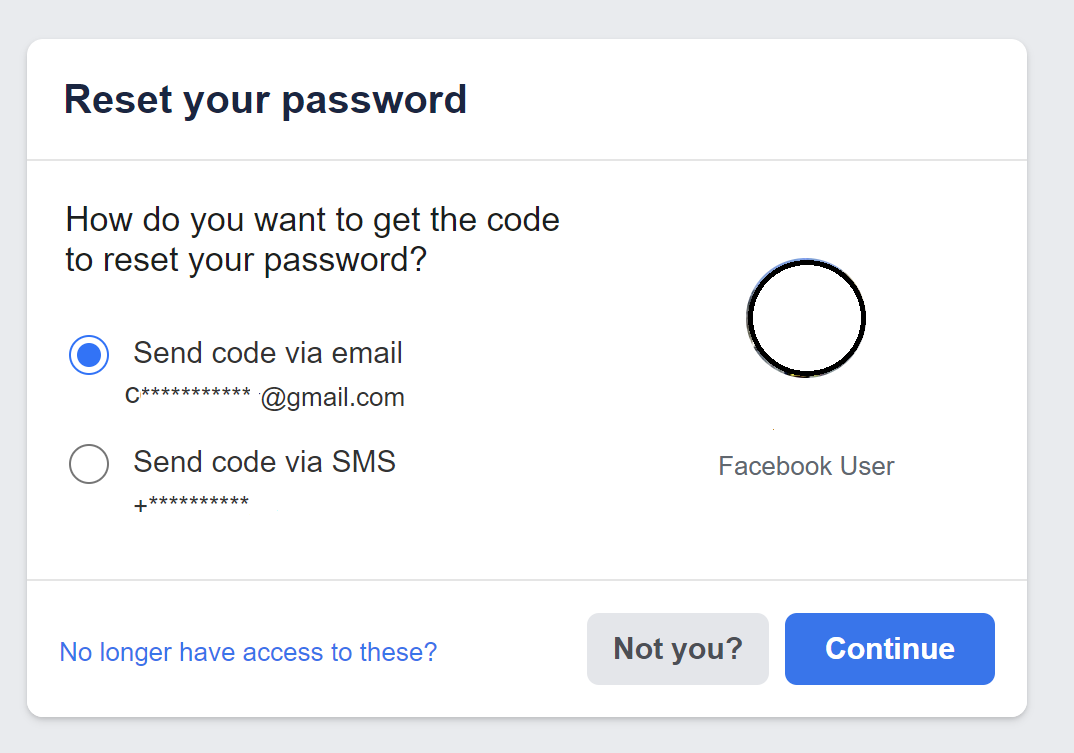Click the 'Send code via email' label text
Image resolution: width=1074 pixels, height=753 pixels.
pyautogui.click(x=267, y=353)
